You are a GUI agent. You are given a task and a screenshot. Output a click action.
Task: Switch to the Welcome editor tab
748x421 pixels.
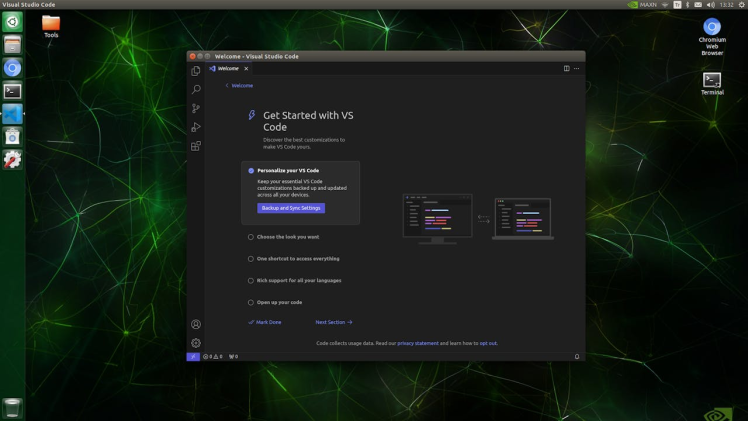(227, 69)
